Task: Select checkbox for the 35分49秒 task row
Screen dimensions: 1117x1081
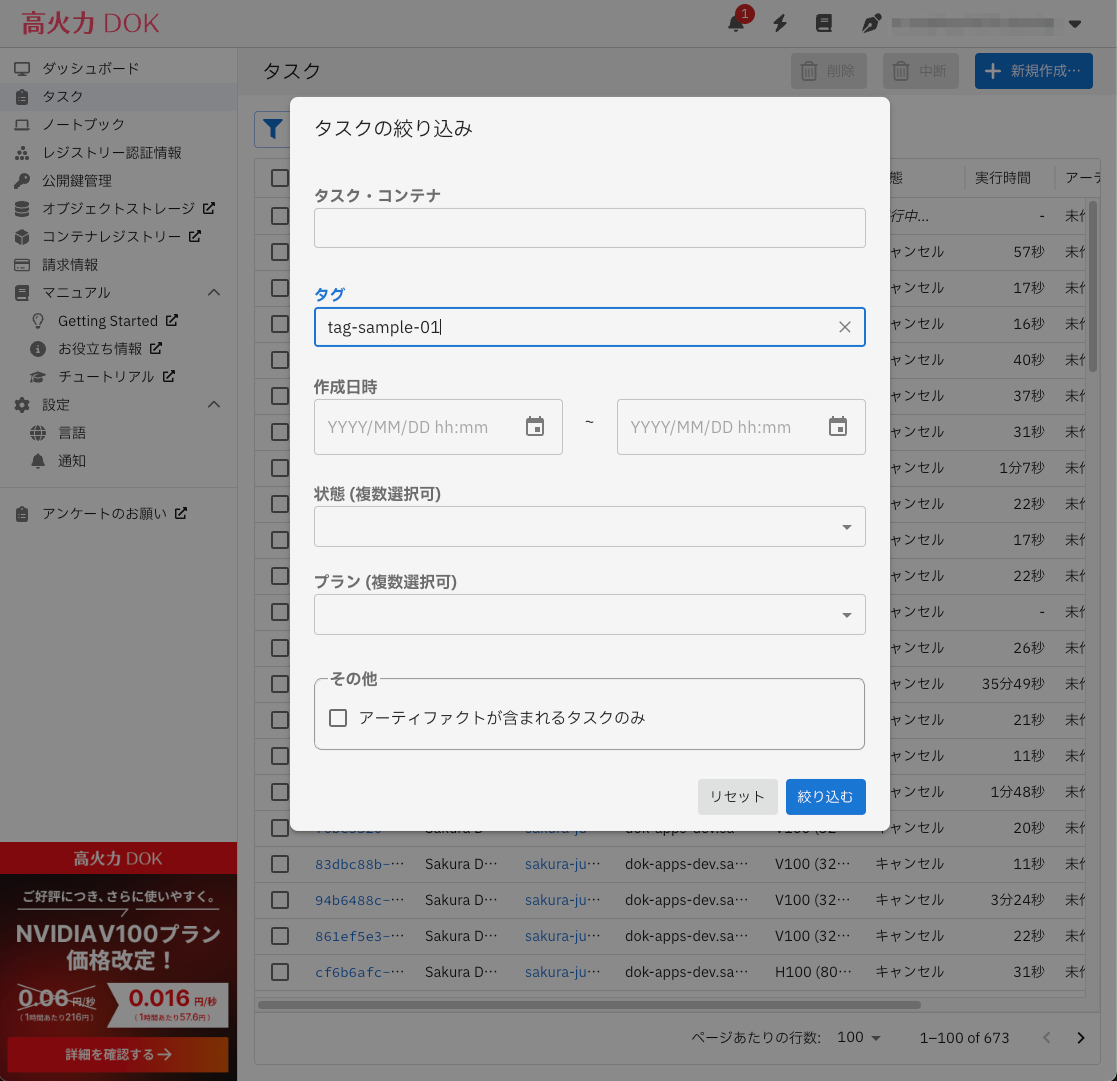Action: [280, 684]
